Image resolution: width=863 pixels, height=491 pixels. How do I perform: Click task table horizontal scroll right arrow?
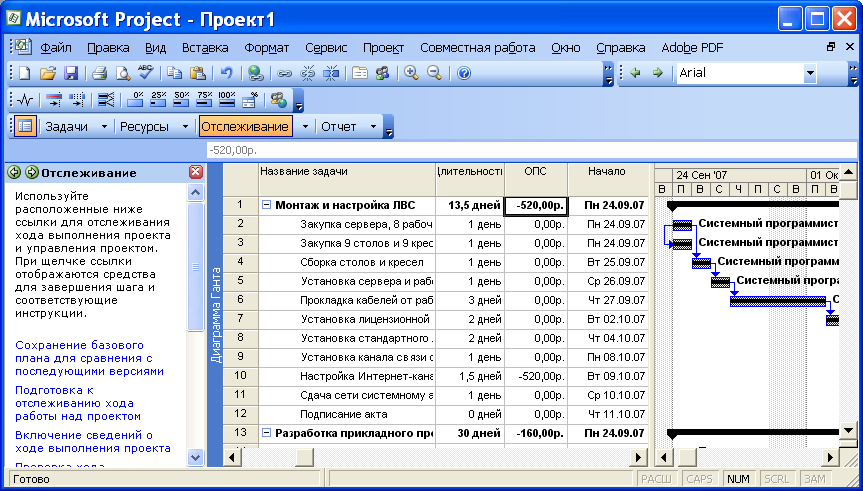click(638, 457)
